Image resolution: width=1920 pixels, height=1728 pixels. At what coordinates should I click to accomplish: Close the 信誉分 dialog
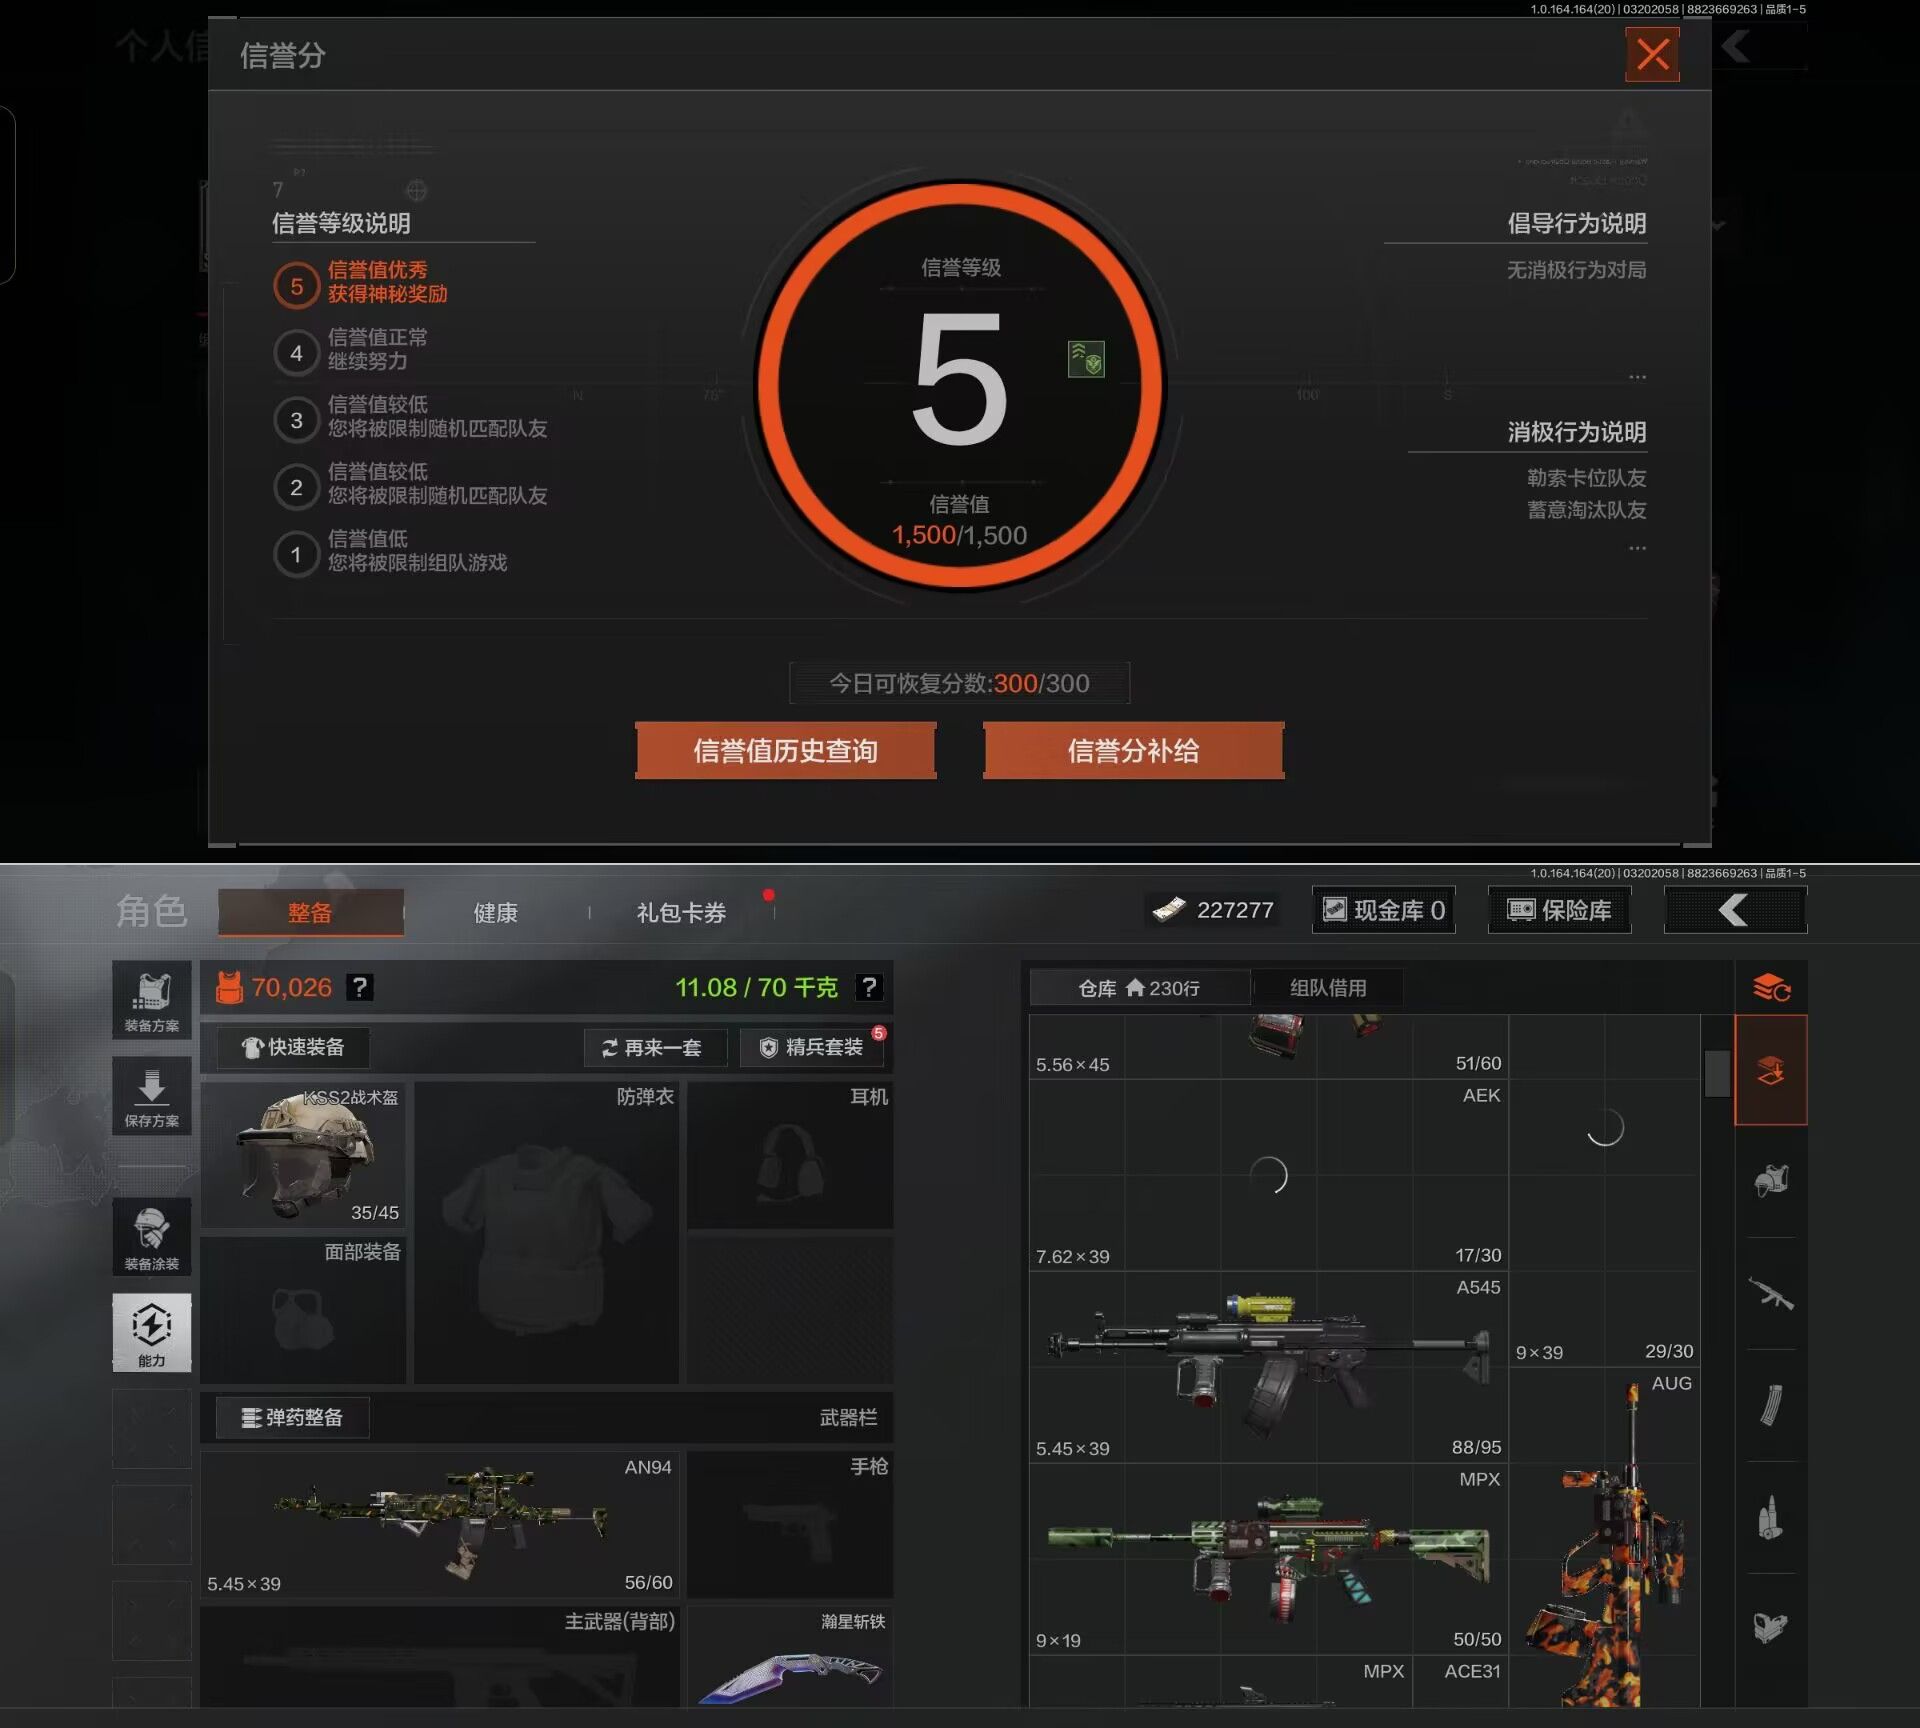click(x=1651, y=54)
